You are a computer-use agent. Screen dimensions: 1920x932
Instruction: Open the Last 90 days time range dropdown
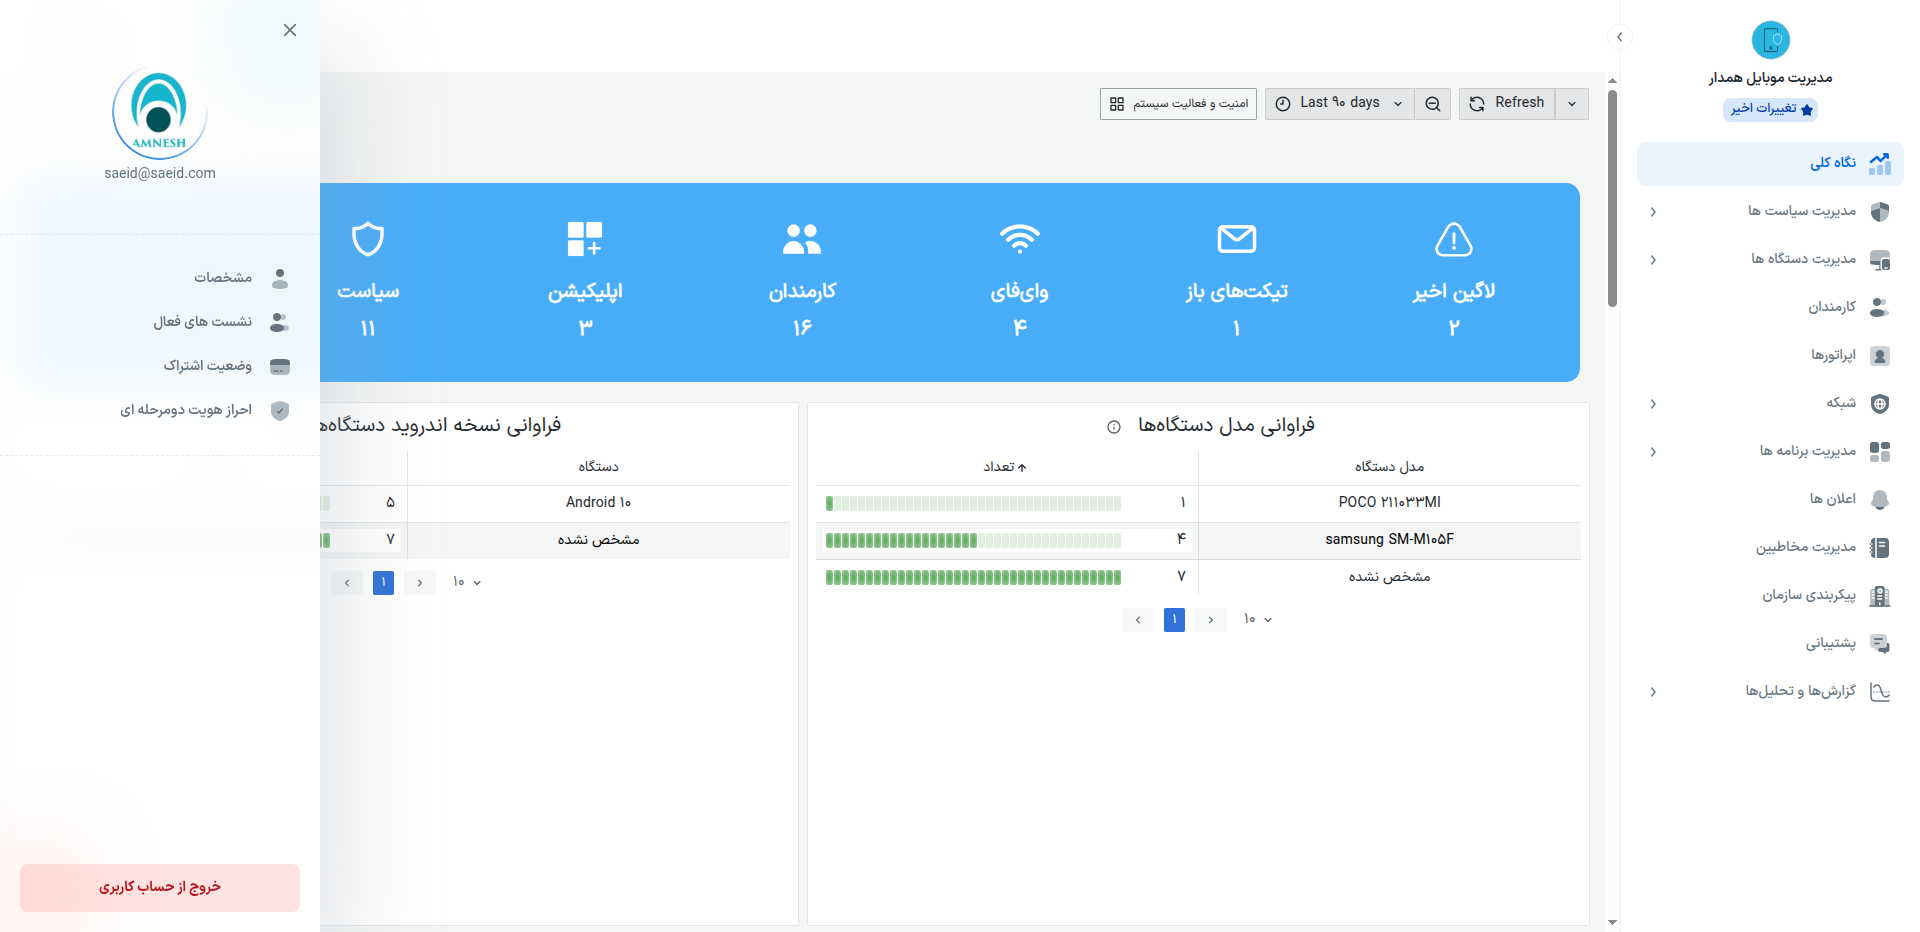[x=1339, y=103]
